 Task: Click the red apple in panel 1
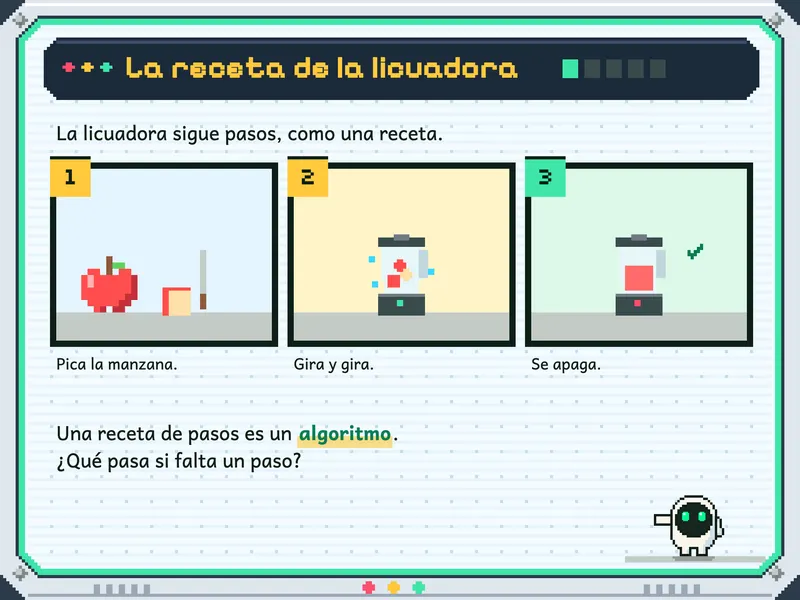pos(109,284)
